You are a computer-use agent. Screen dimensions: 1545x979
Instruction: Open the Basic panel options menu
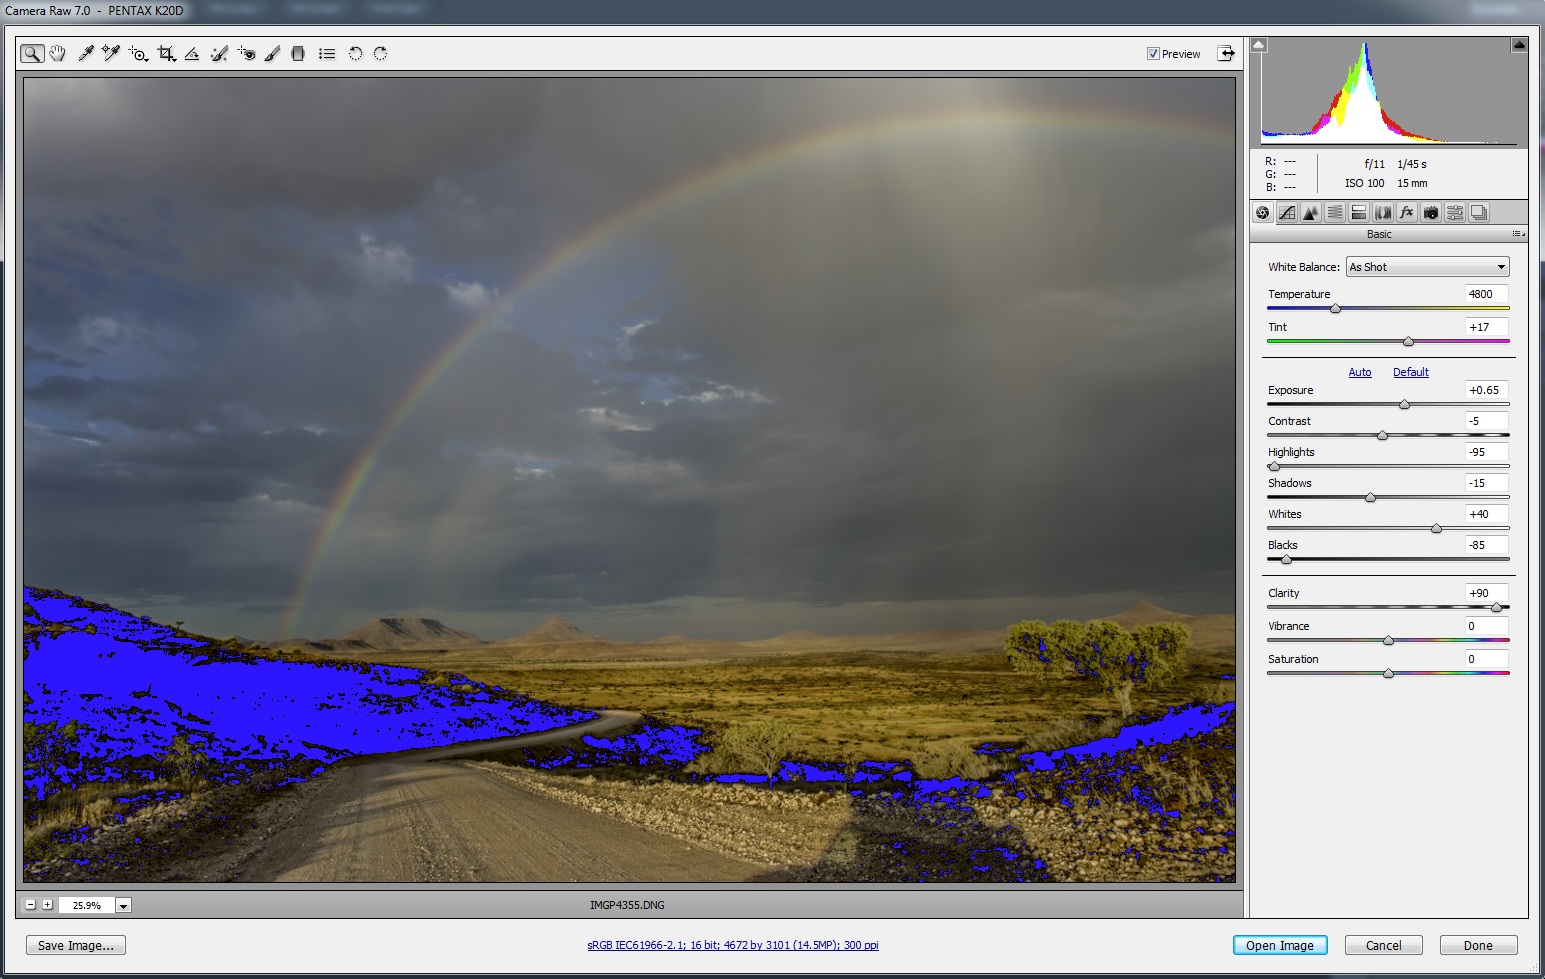pyautogui.click(x=1519, y=234)
